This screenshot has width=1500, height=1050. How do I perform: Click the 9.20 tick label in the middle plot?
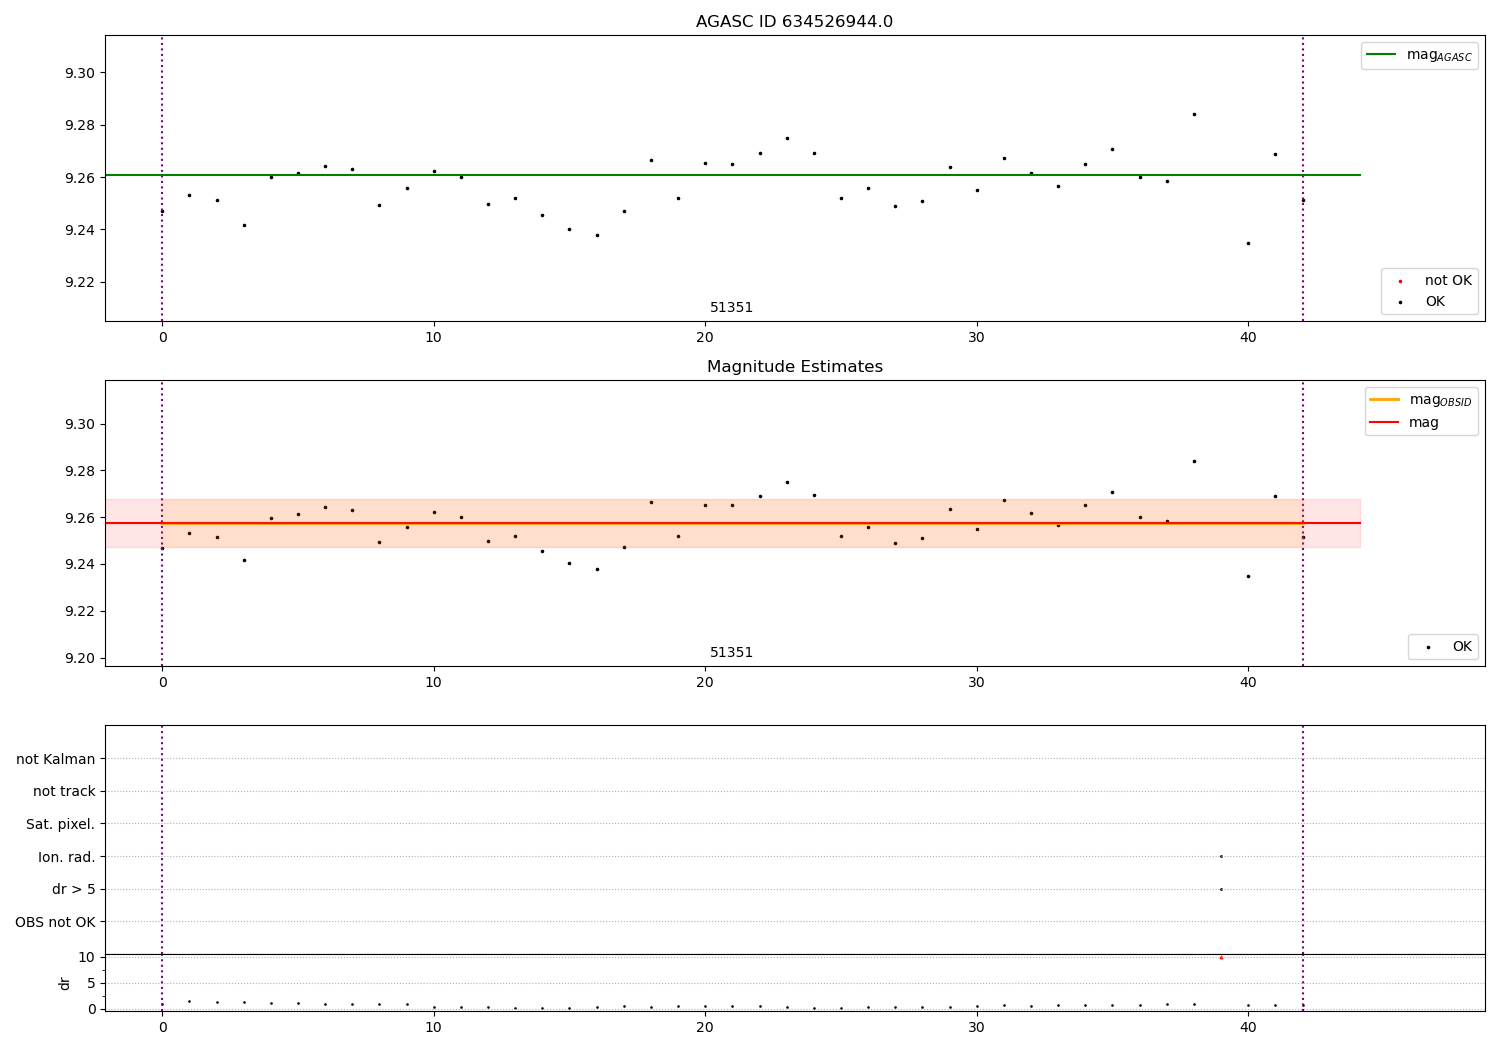pyautogui.click(x=80, y=658)
